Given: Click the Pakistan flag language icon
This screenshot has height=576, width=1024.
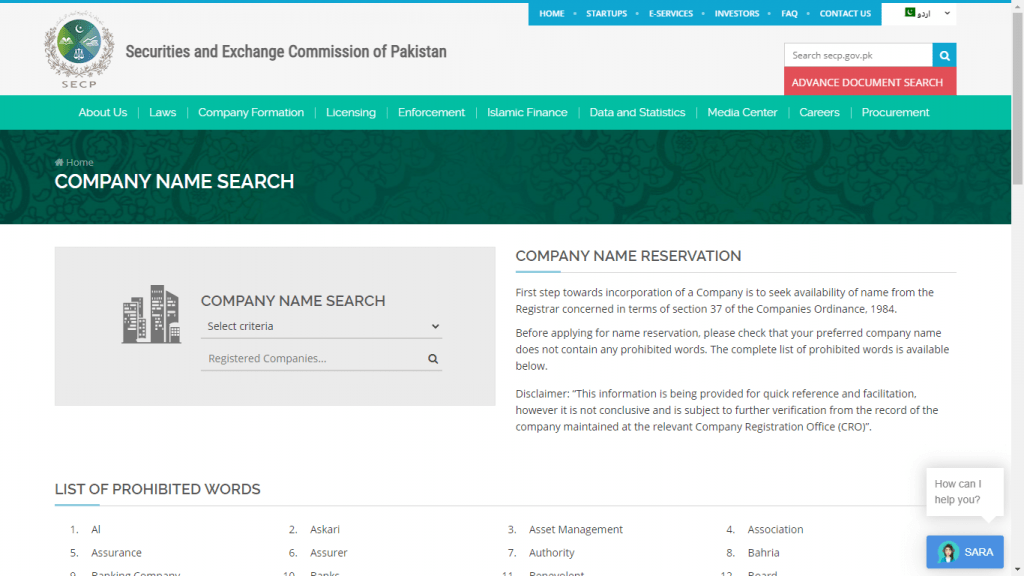Looking at the screenshot, I should pyautogui.click(x=910, y=13).
